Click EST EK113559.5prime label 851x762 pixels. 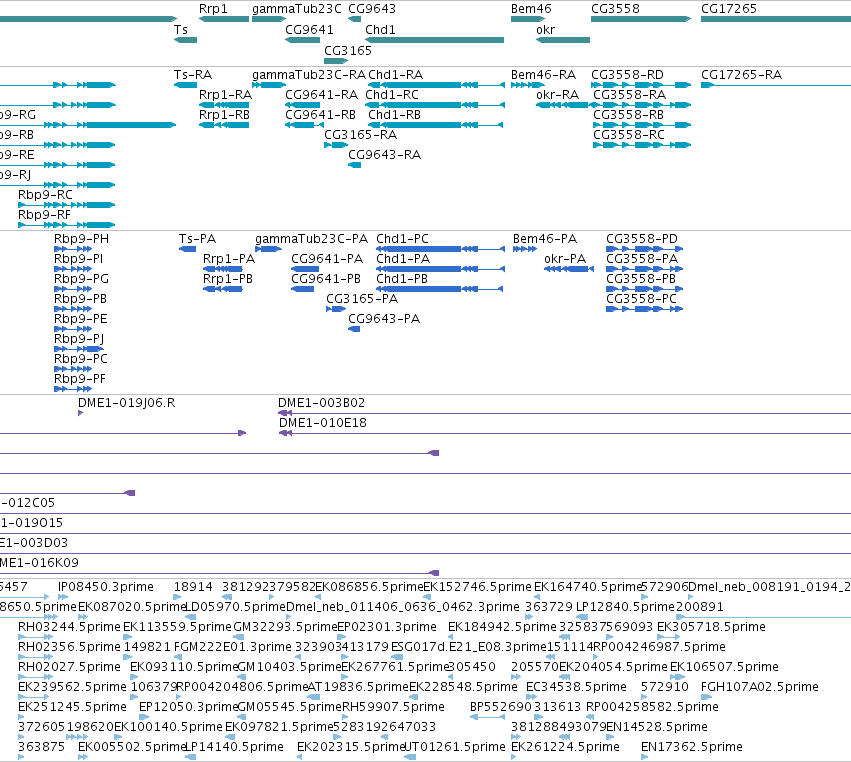[x=177, y=627]
